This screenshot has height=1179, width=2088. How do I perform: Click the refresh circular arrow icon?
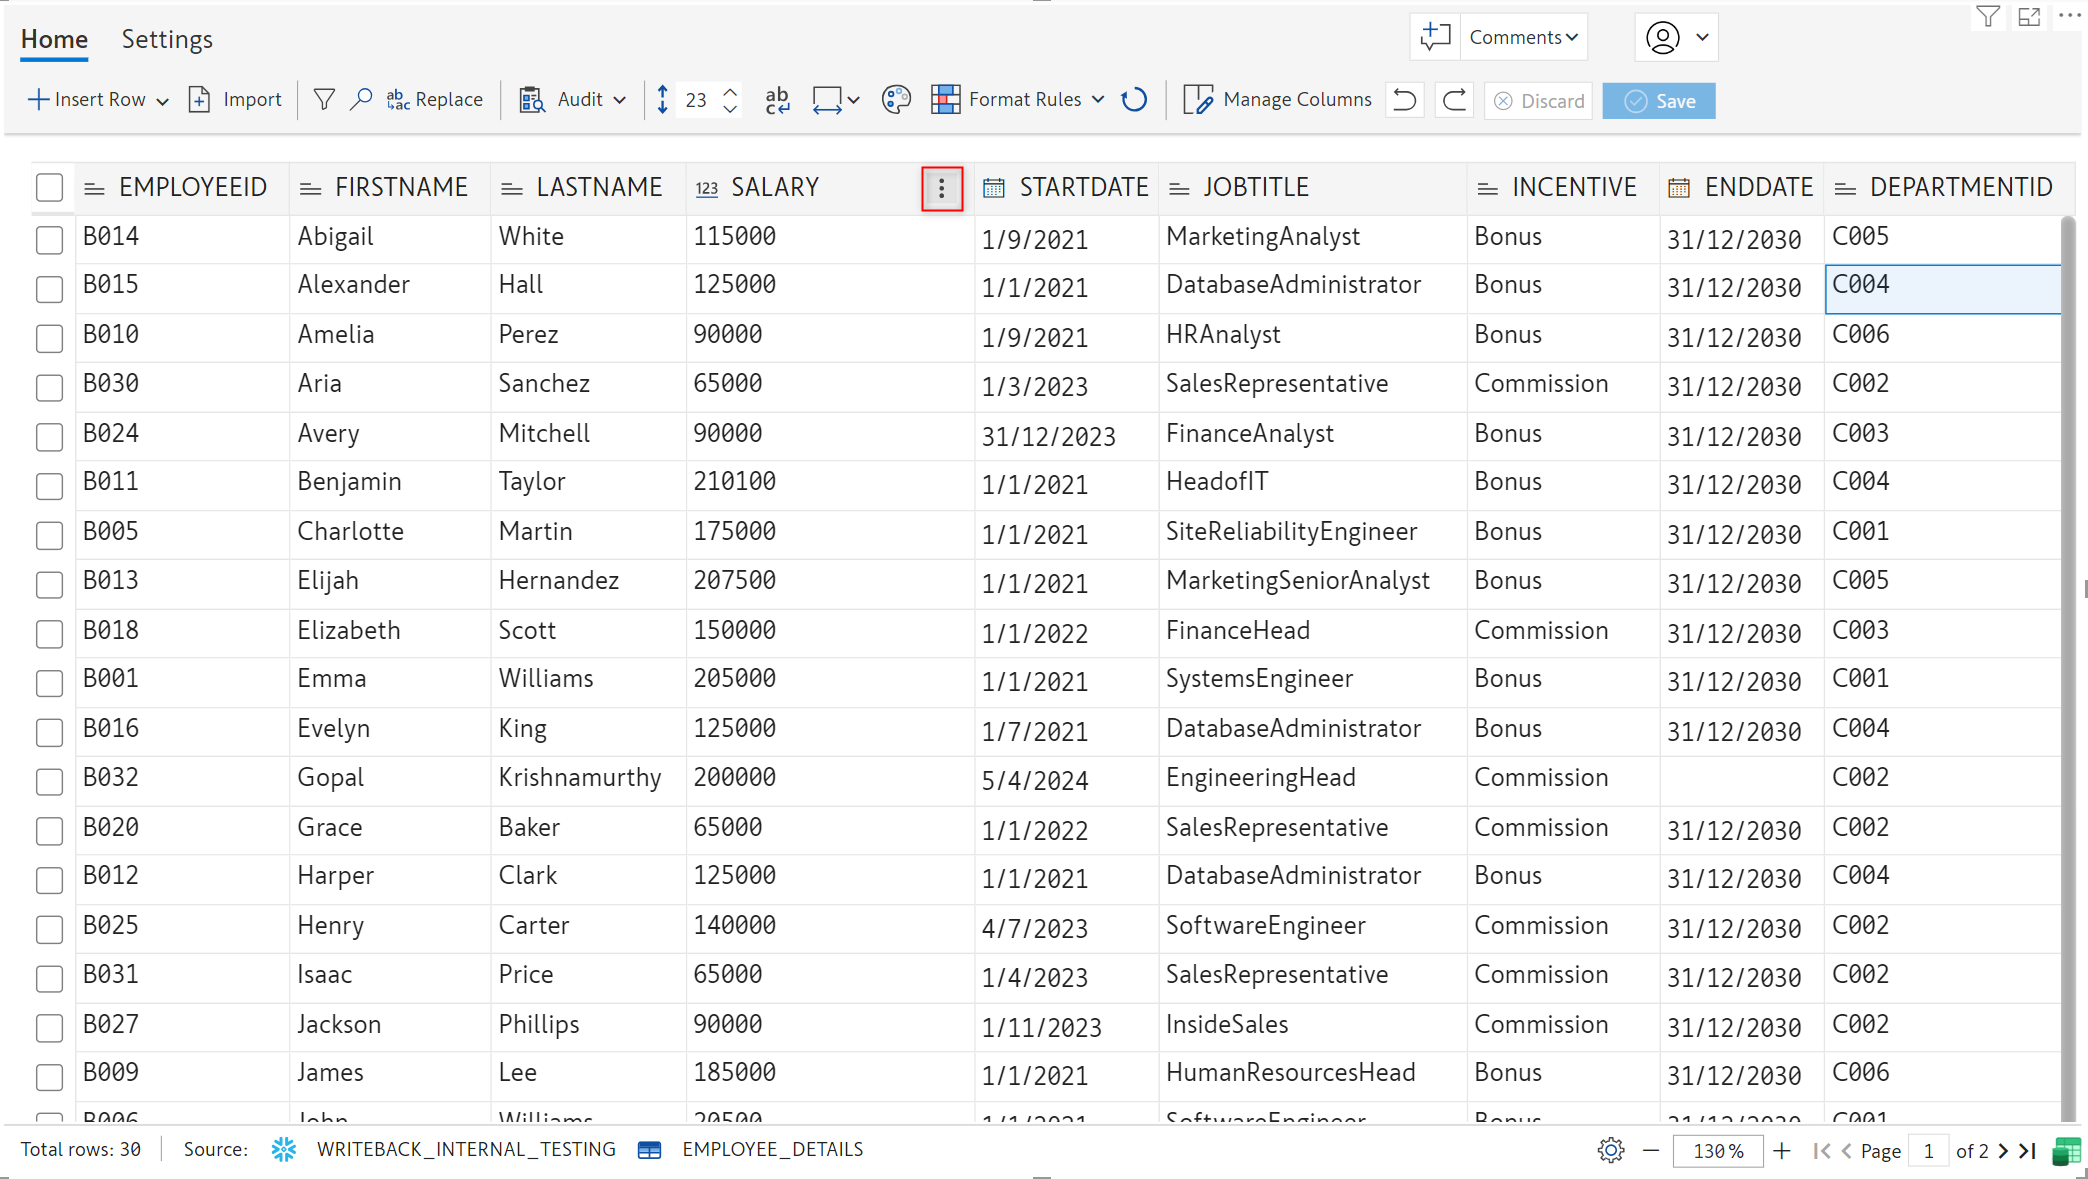tap(1134, 100)
